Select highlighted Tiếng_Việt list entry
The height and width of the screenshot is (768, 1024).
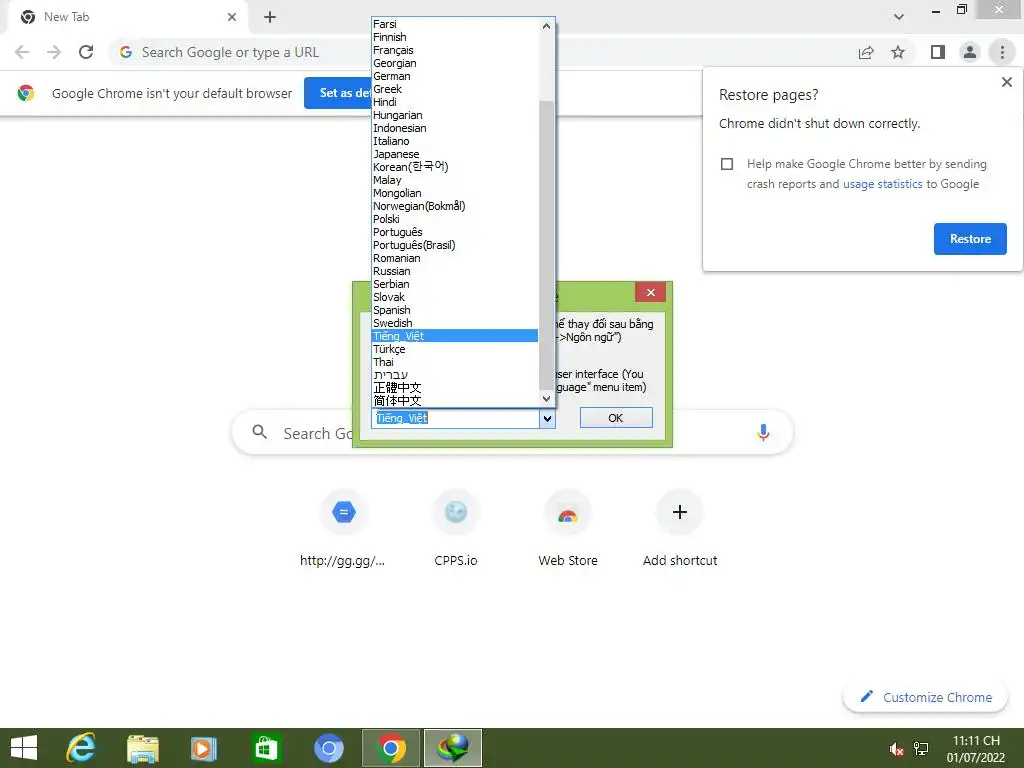tap(455, 336)
